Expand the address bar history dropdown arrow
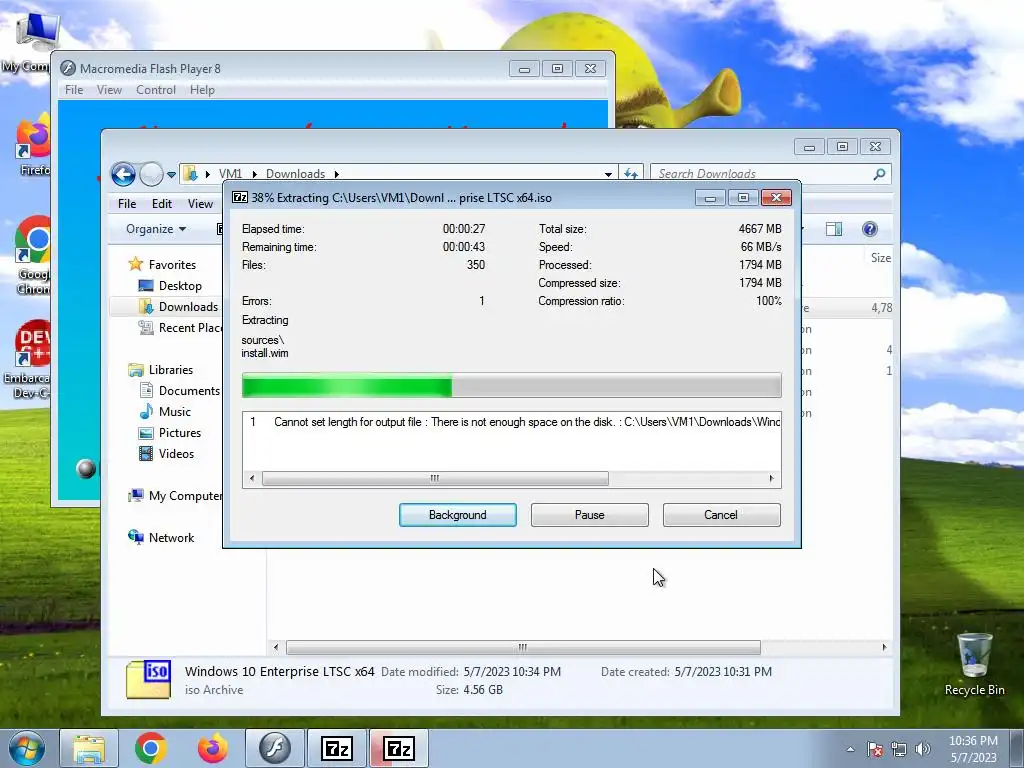 608,174
